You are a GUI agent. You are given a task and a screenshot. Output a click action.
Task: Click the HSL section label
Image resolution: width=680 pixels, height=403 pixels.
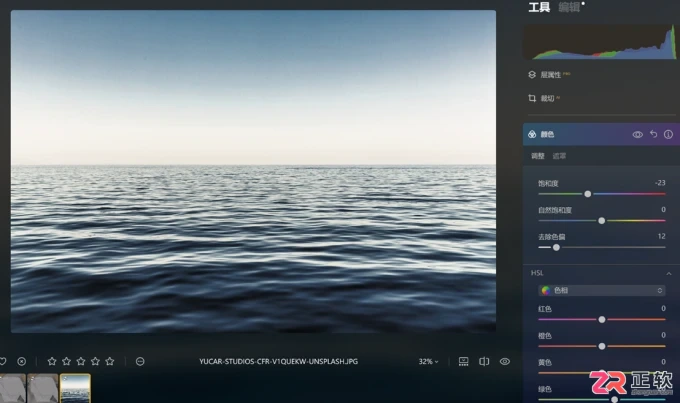click(x=537, y=273)
